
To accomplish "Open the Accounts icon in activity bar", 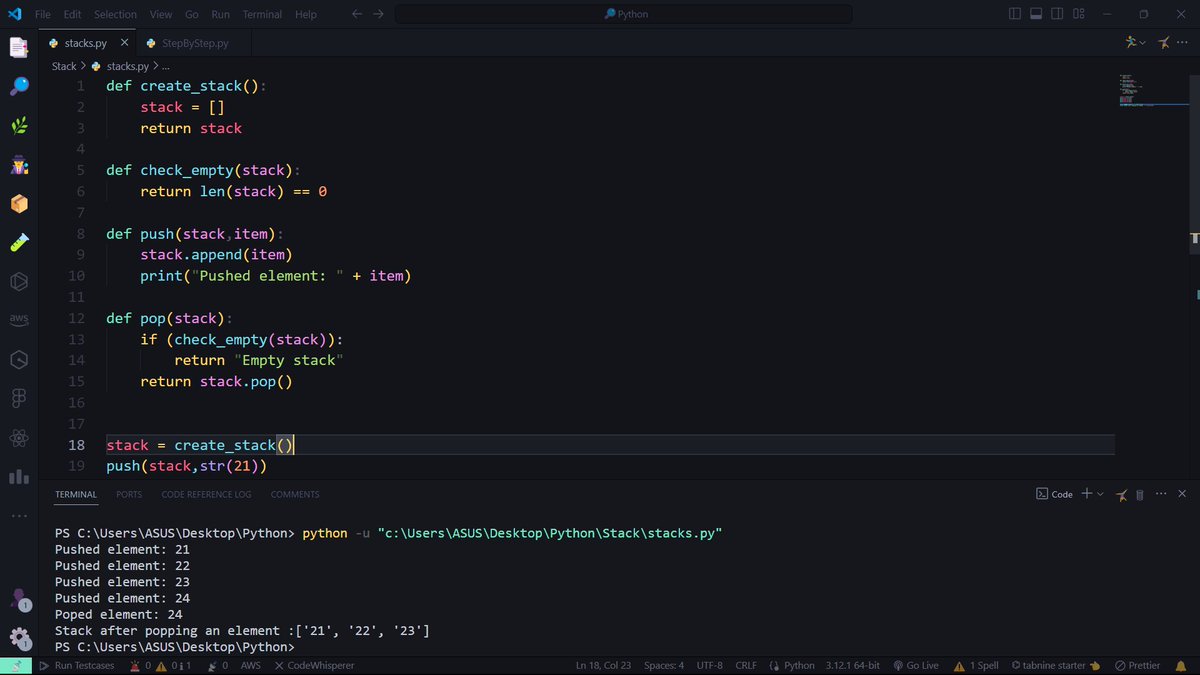I will 19,598.
